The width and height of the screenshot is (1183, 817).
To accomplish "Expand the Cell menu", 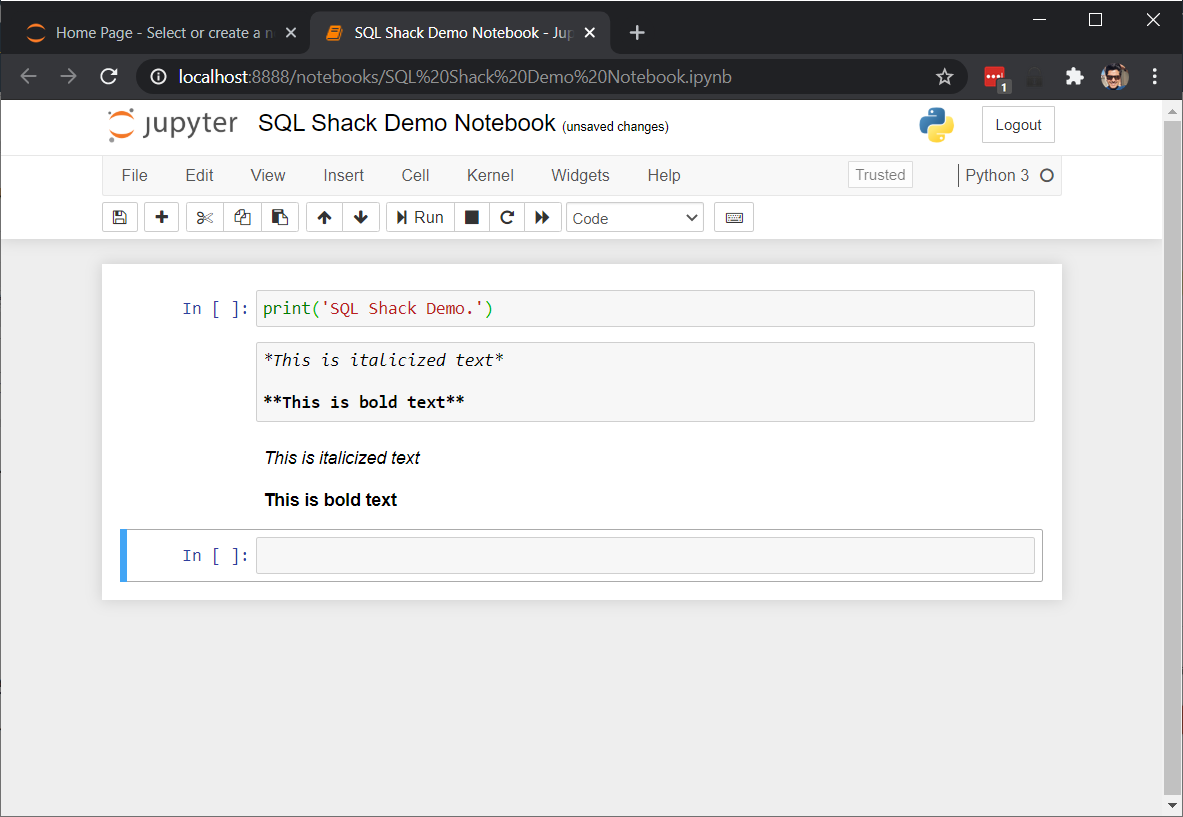I will coord(415,175).
